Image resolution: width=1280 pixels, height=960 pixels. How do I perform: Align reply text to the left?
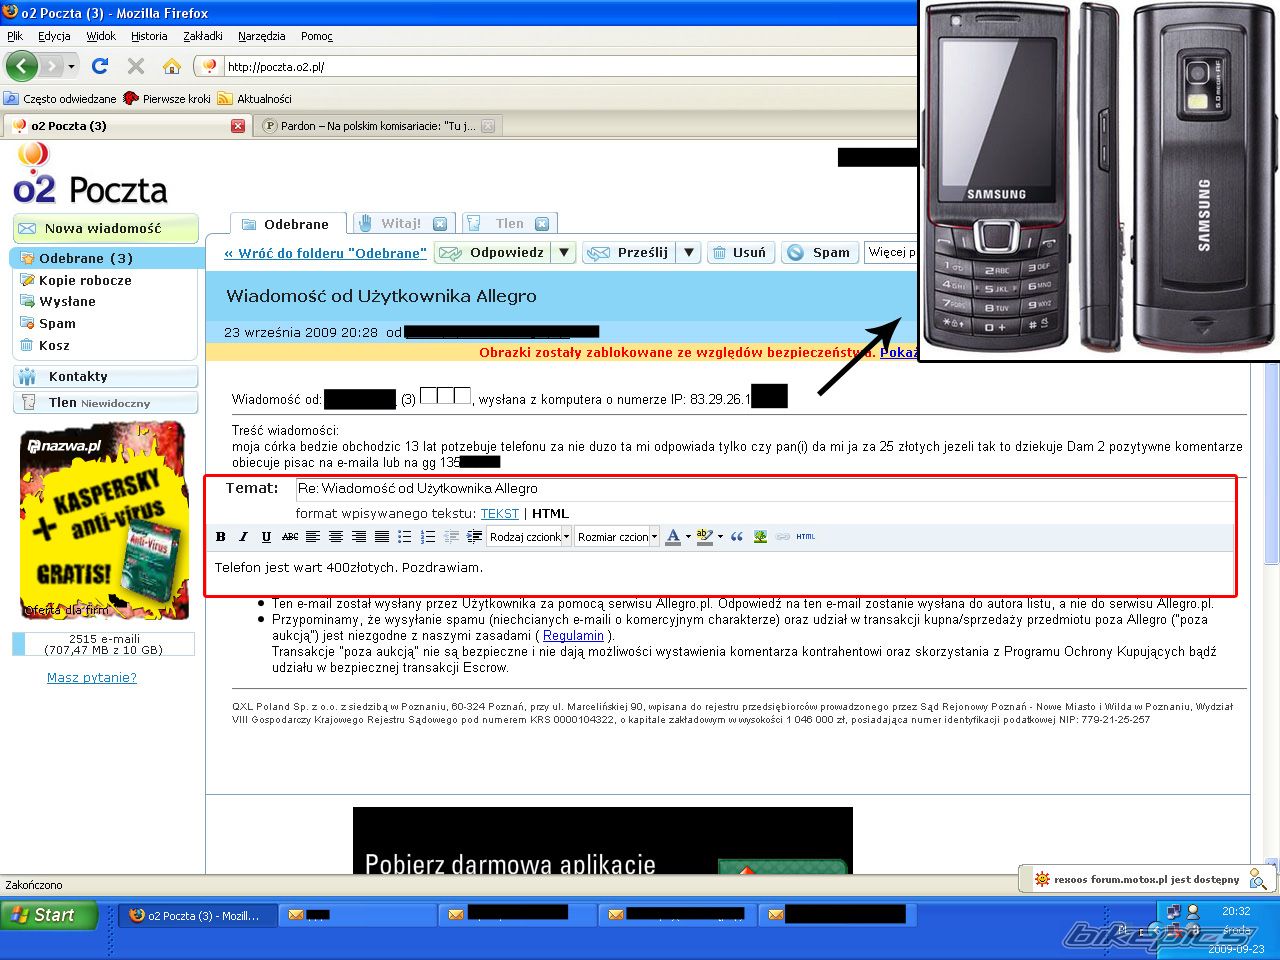coord(313,537)
